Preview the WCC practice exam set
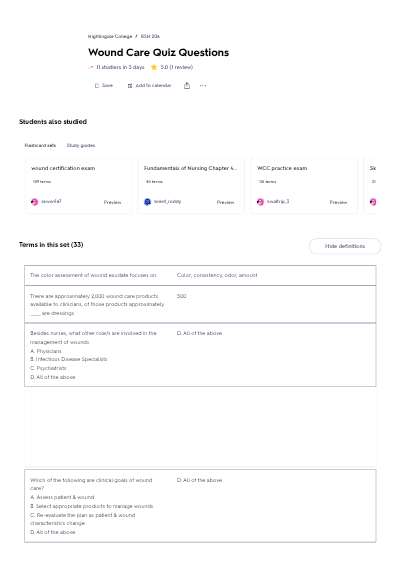 pyautogui.click(x=338, y=202)
